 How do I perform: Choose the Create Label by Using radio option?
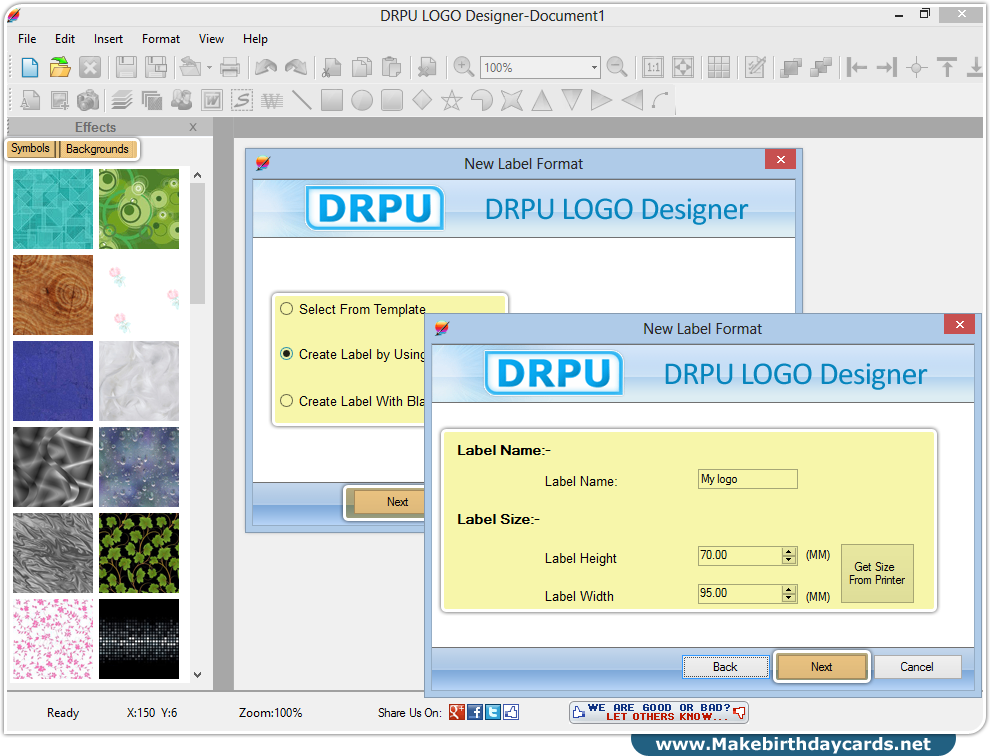coord(287,354)
